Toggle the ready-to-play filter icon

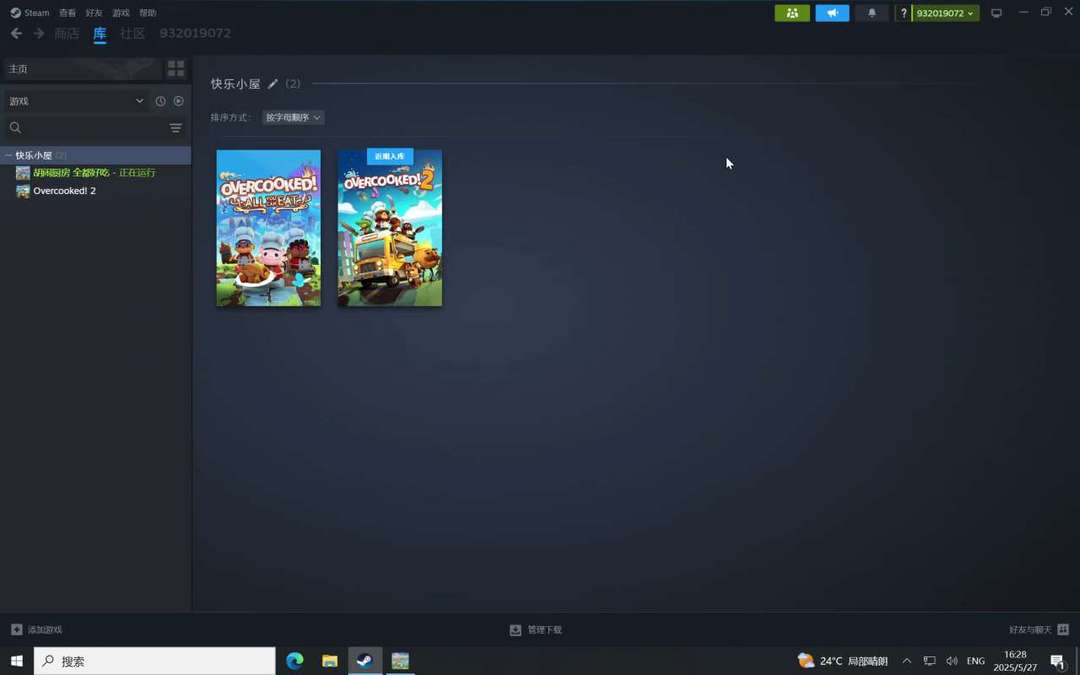(178, 101)
